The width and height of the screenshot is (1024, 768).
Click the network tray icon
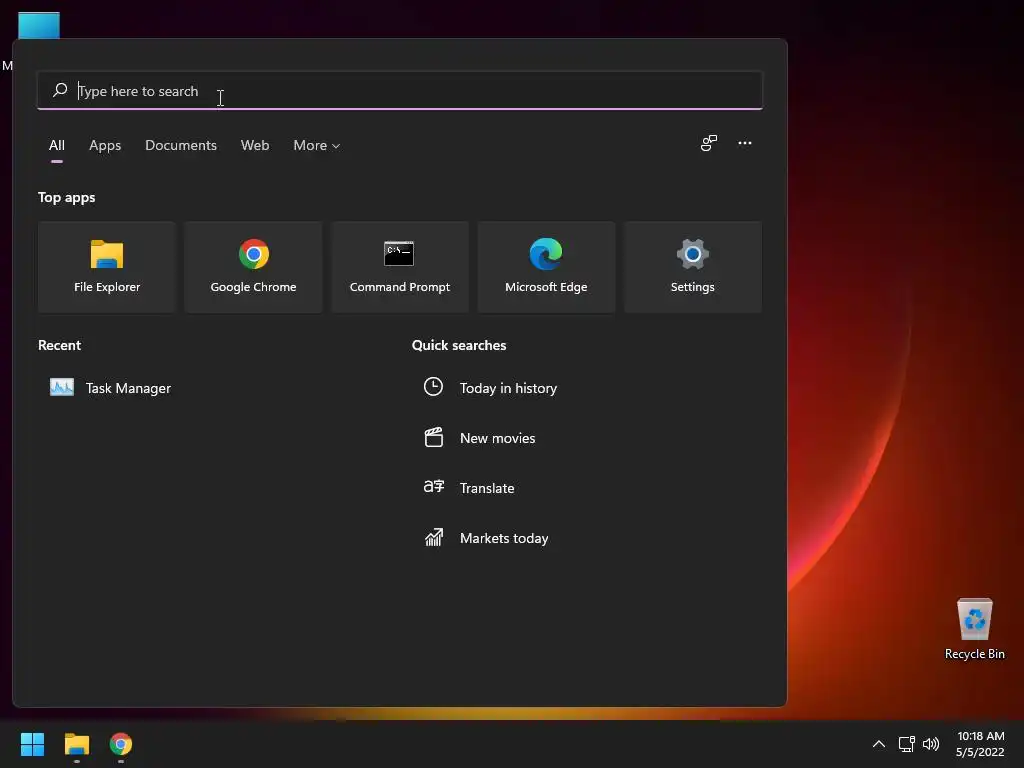coord(906,744)
